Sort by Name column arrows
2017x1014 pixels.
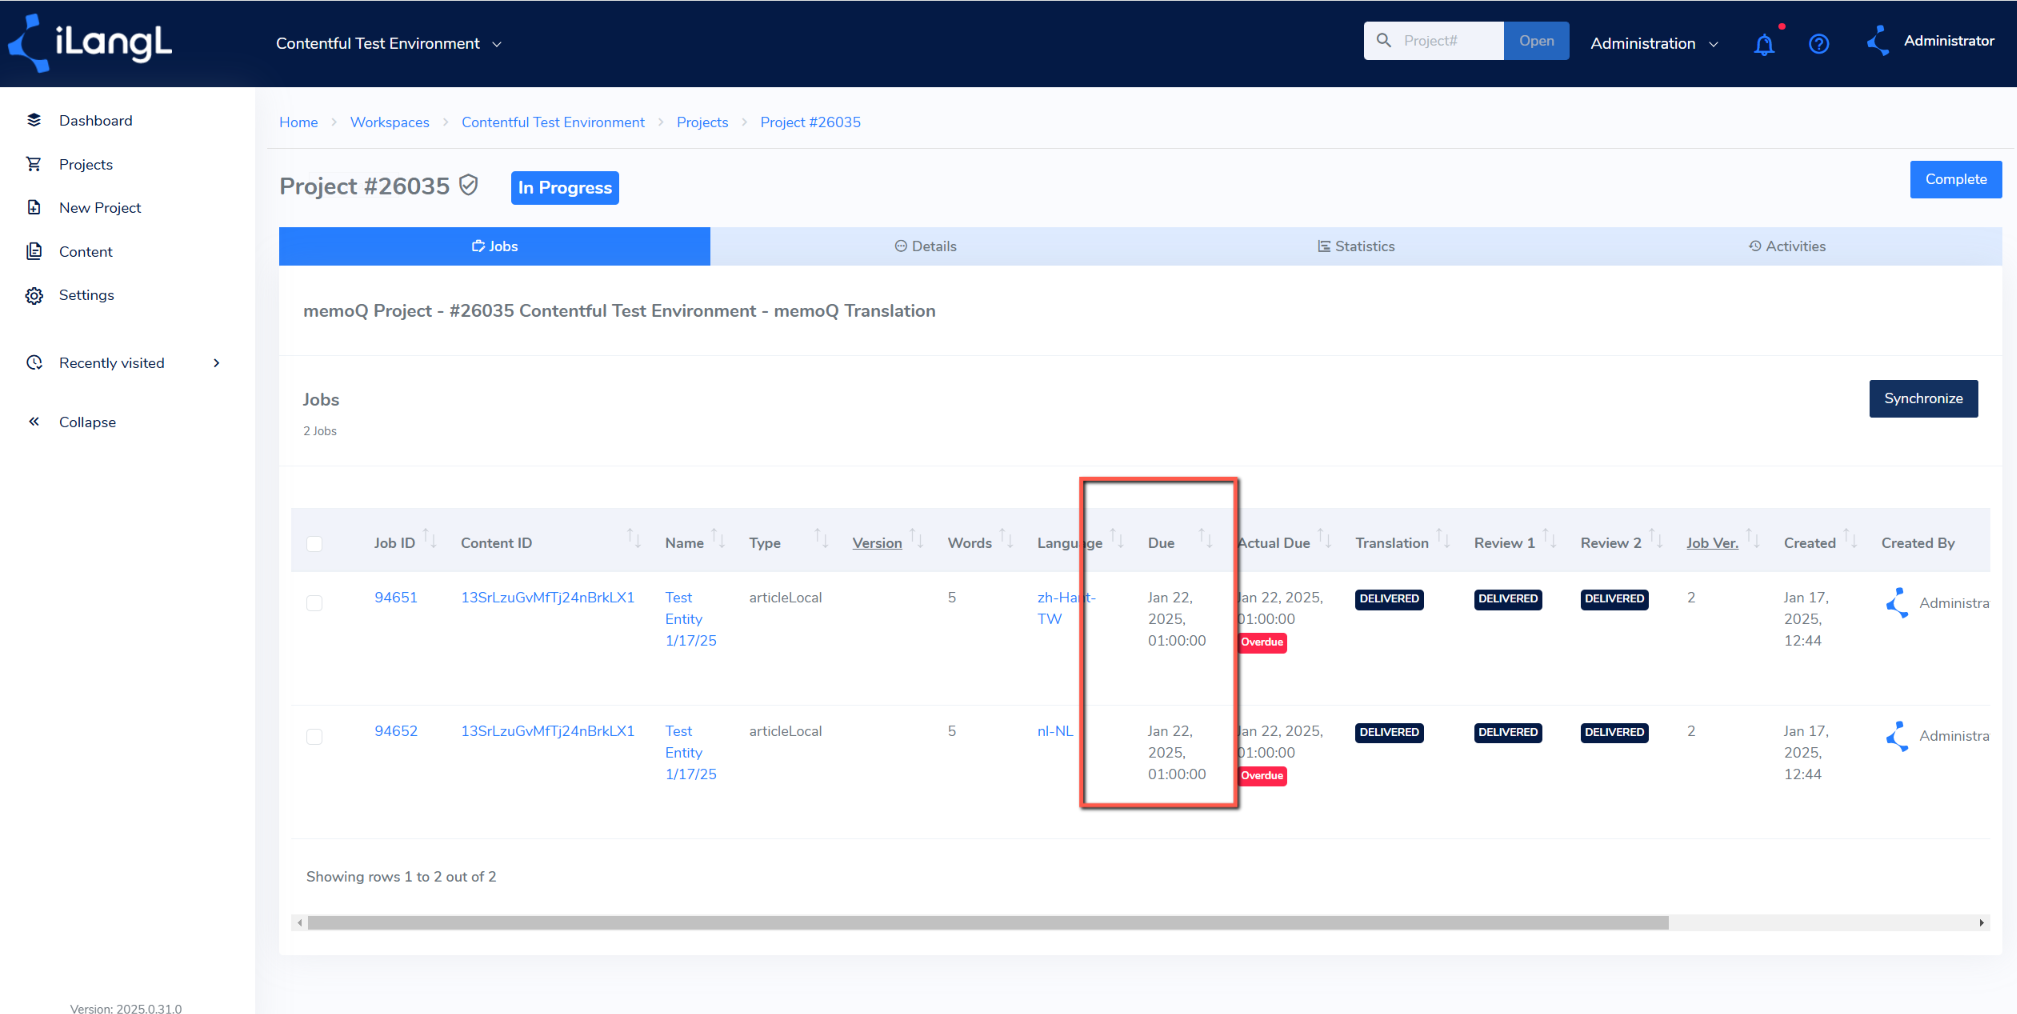tap(718, 538)
